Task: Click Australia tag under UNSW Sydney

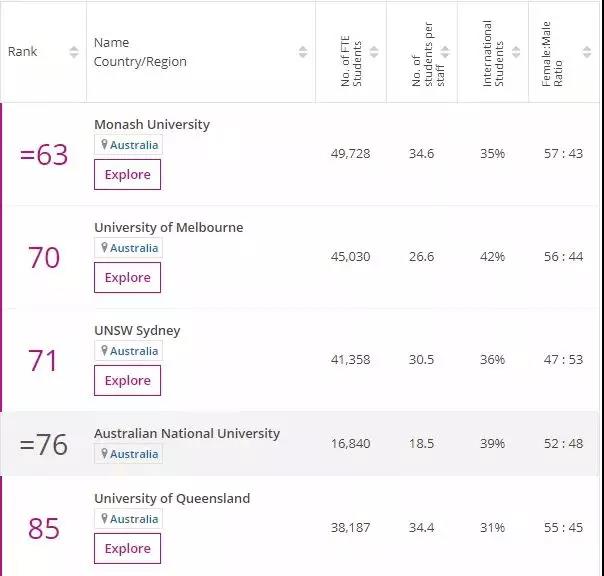Action: point(134,351)
